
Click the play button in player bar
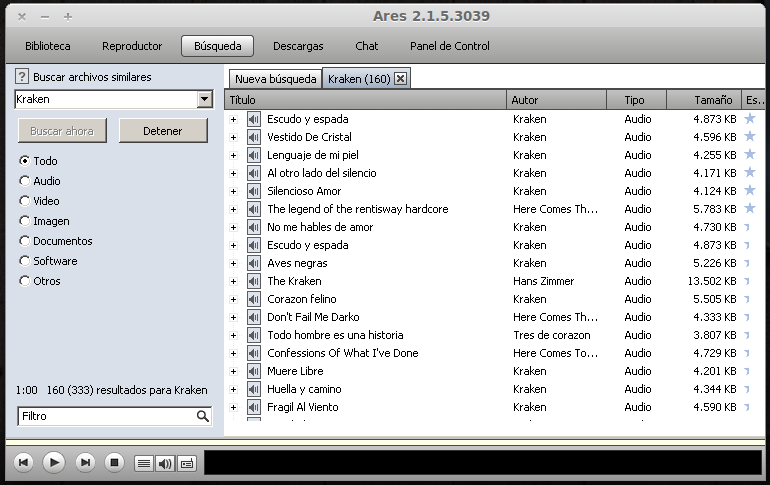[54, 462]
